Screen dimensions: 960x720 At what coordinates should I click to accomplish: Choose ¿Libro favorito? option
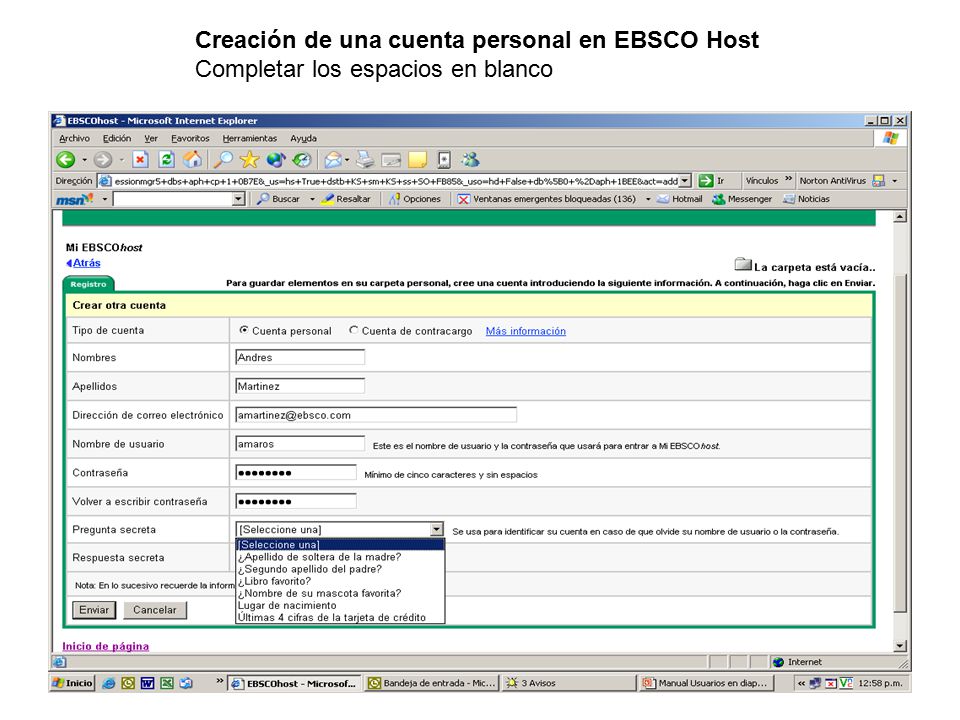click(x=340, y=581)
